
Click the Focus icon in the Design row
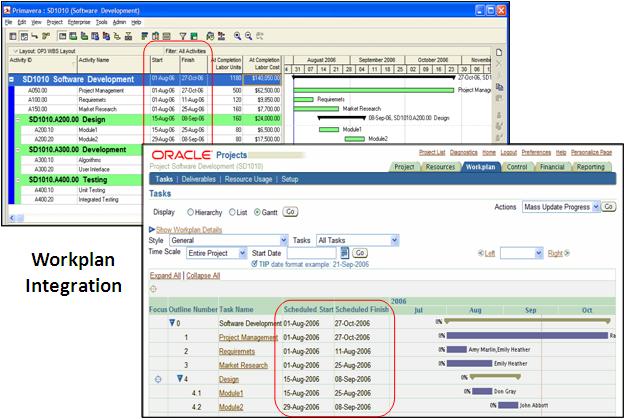tap(158, 379)
